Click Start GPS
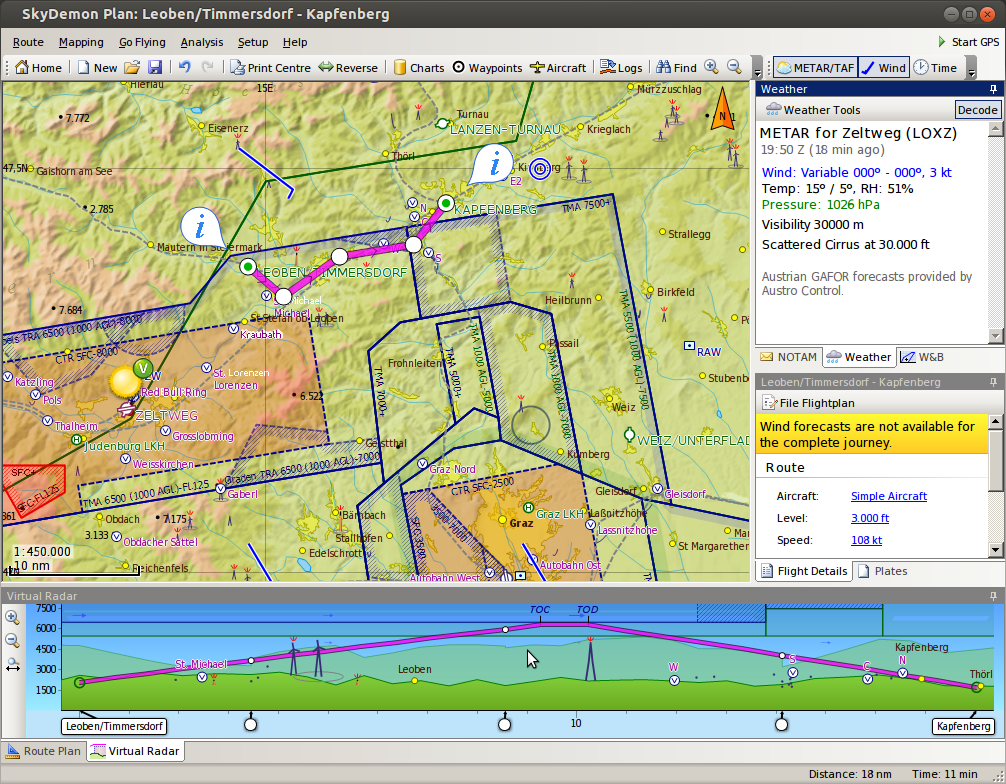Viewport: 1006px width, 784px height. click(968, 42)
